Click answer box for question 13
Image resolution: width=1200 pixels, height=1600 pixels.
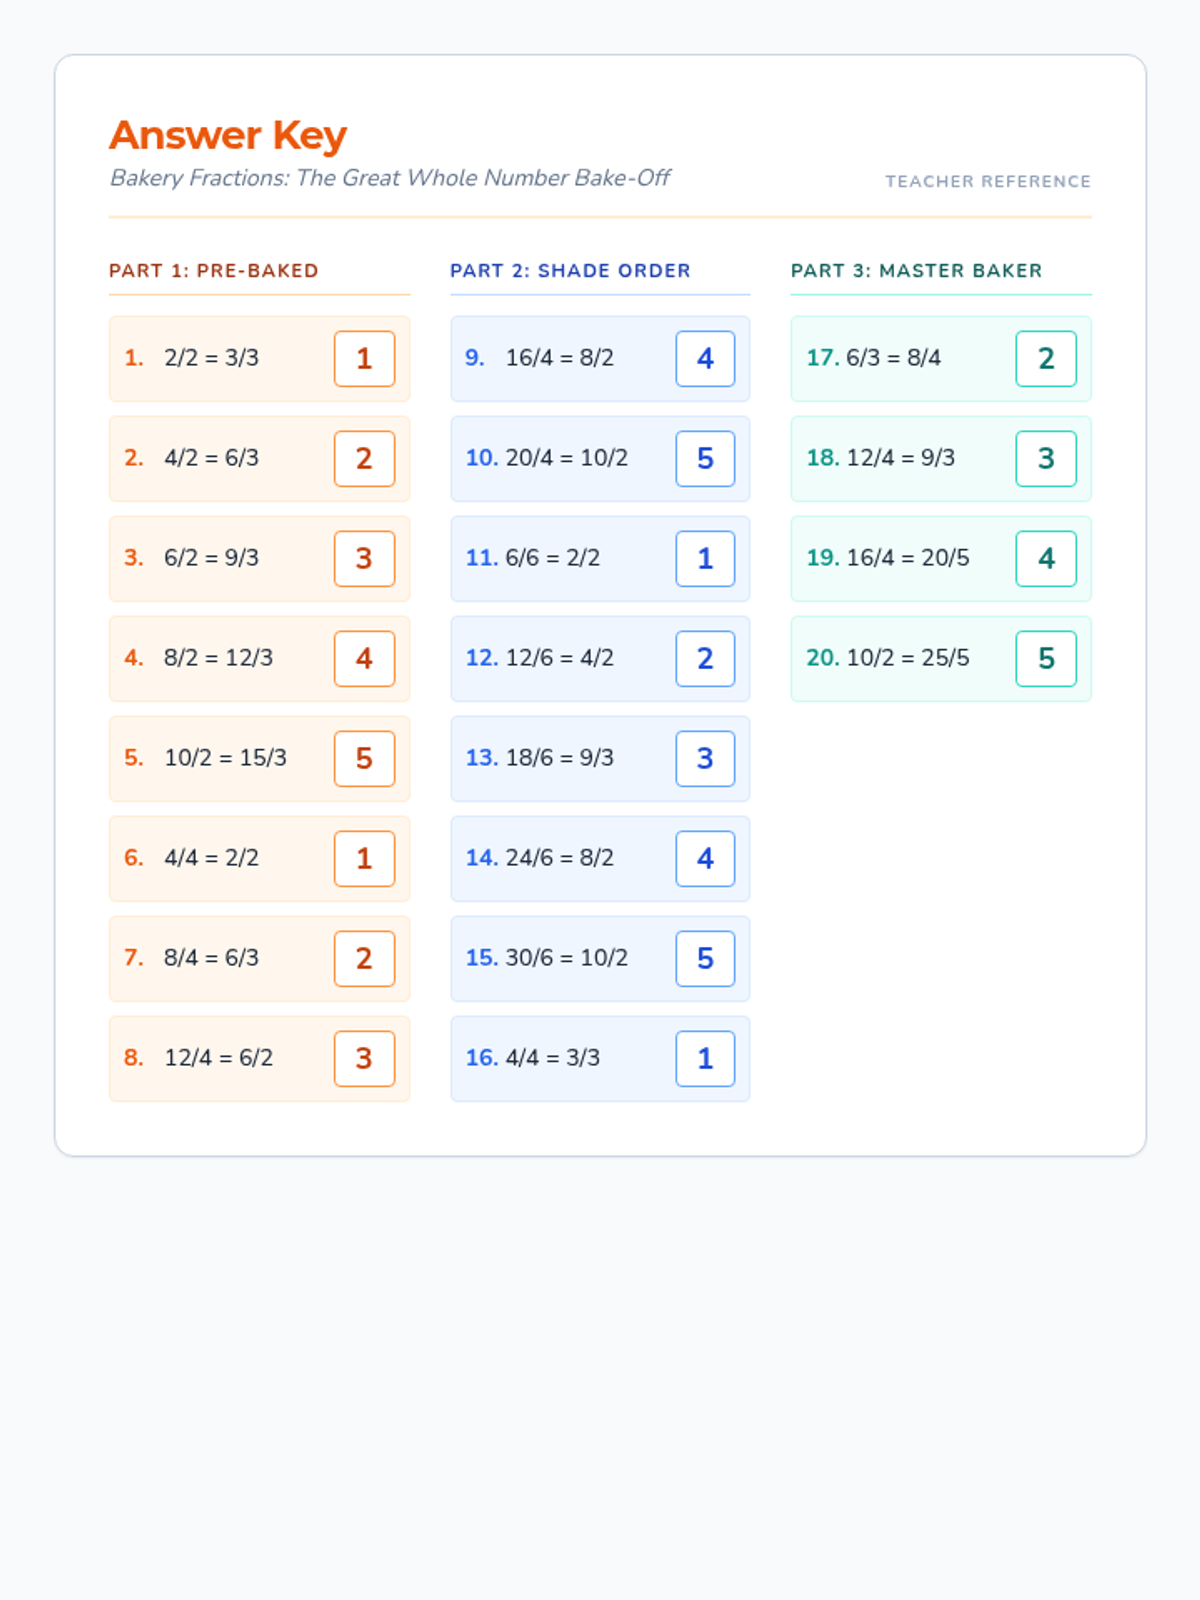pyautogui.click(x=705, y=759)
